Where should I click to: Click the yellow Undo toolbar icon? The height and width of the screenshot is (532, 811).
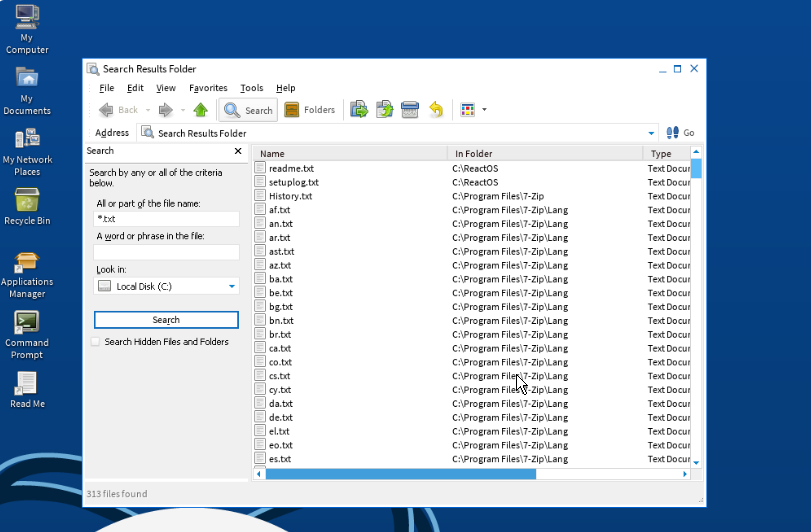pyautogui.click(x=436, y=110)
